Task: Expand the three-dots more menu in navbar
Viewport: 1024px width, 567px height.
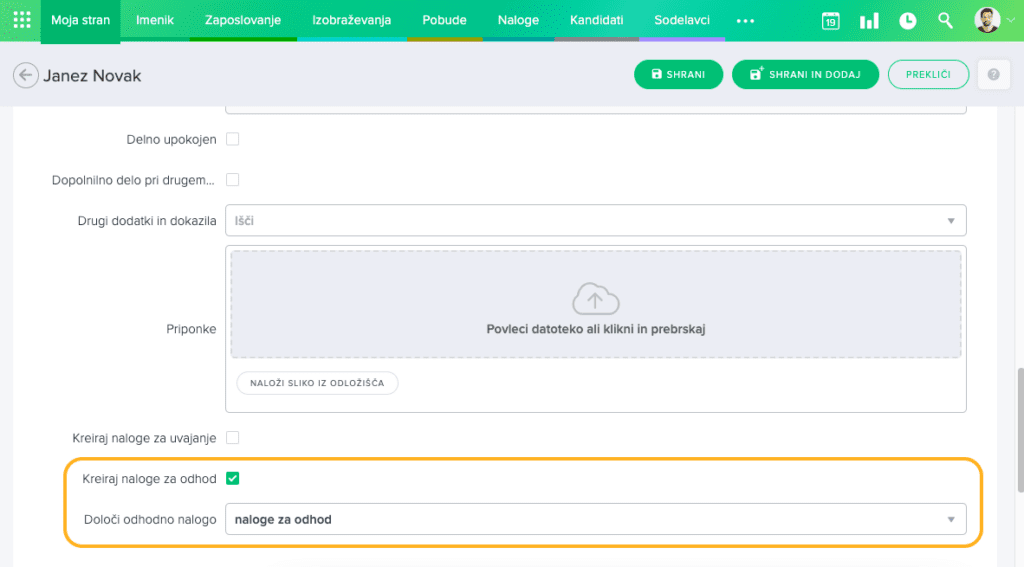Action: pos(745,20)
